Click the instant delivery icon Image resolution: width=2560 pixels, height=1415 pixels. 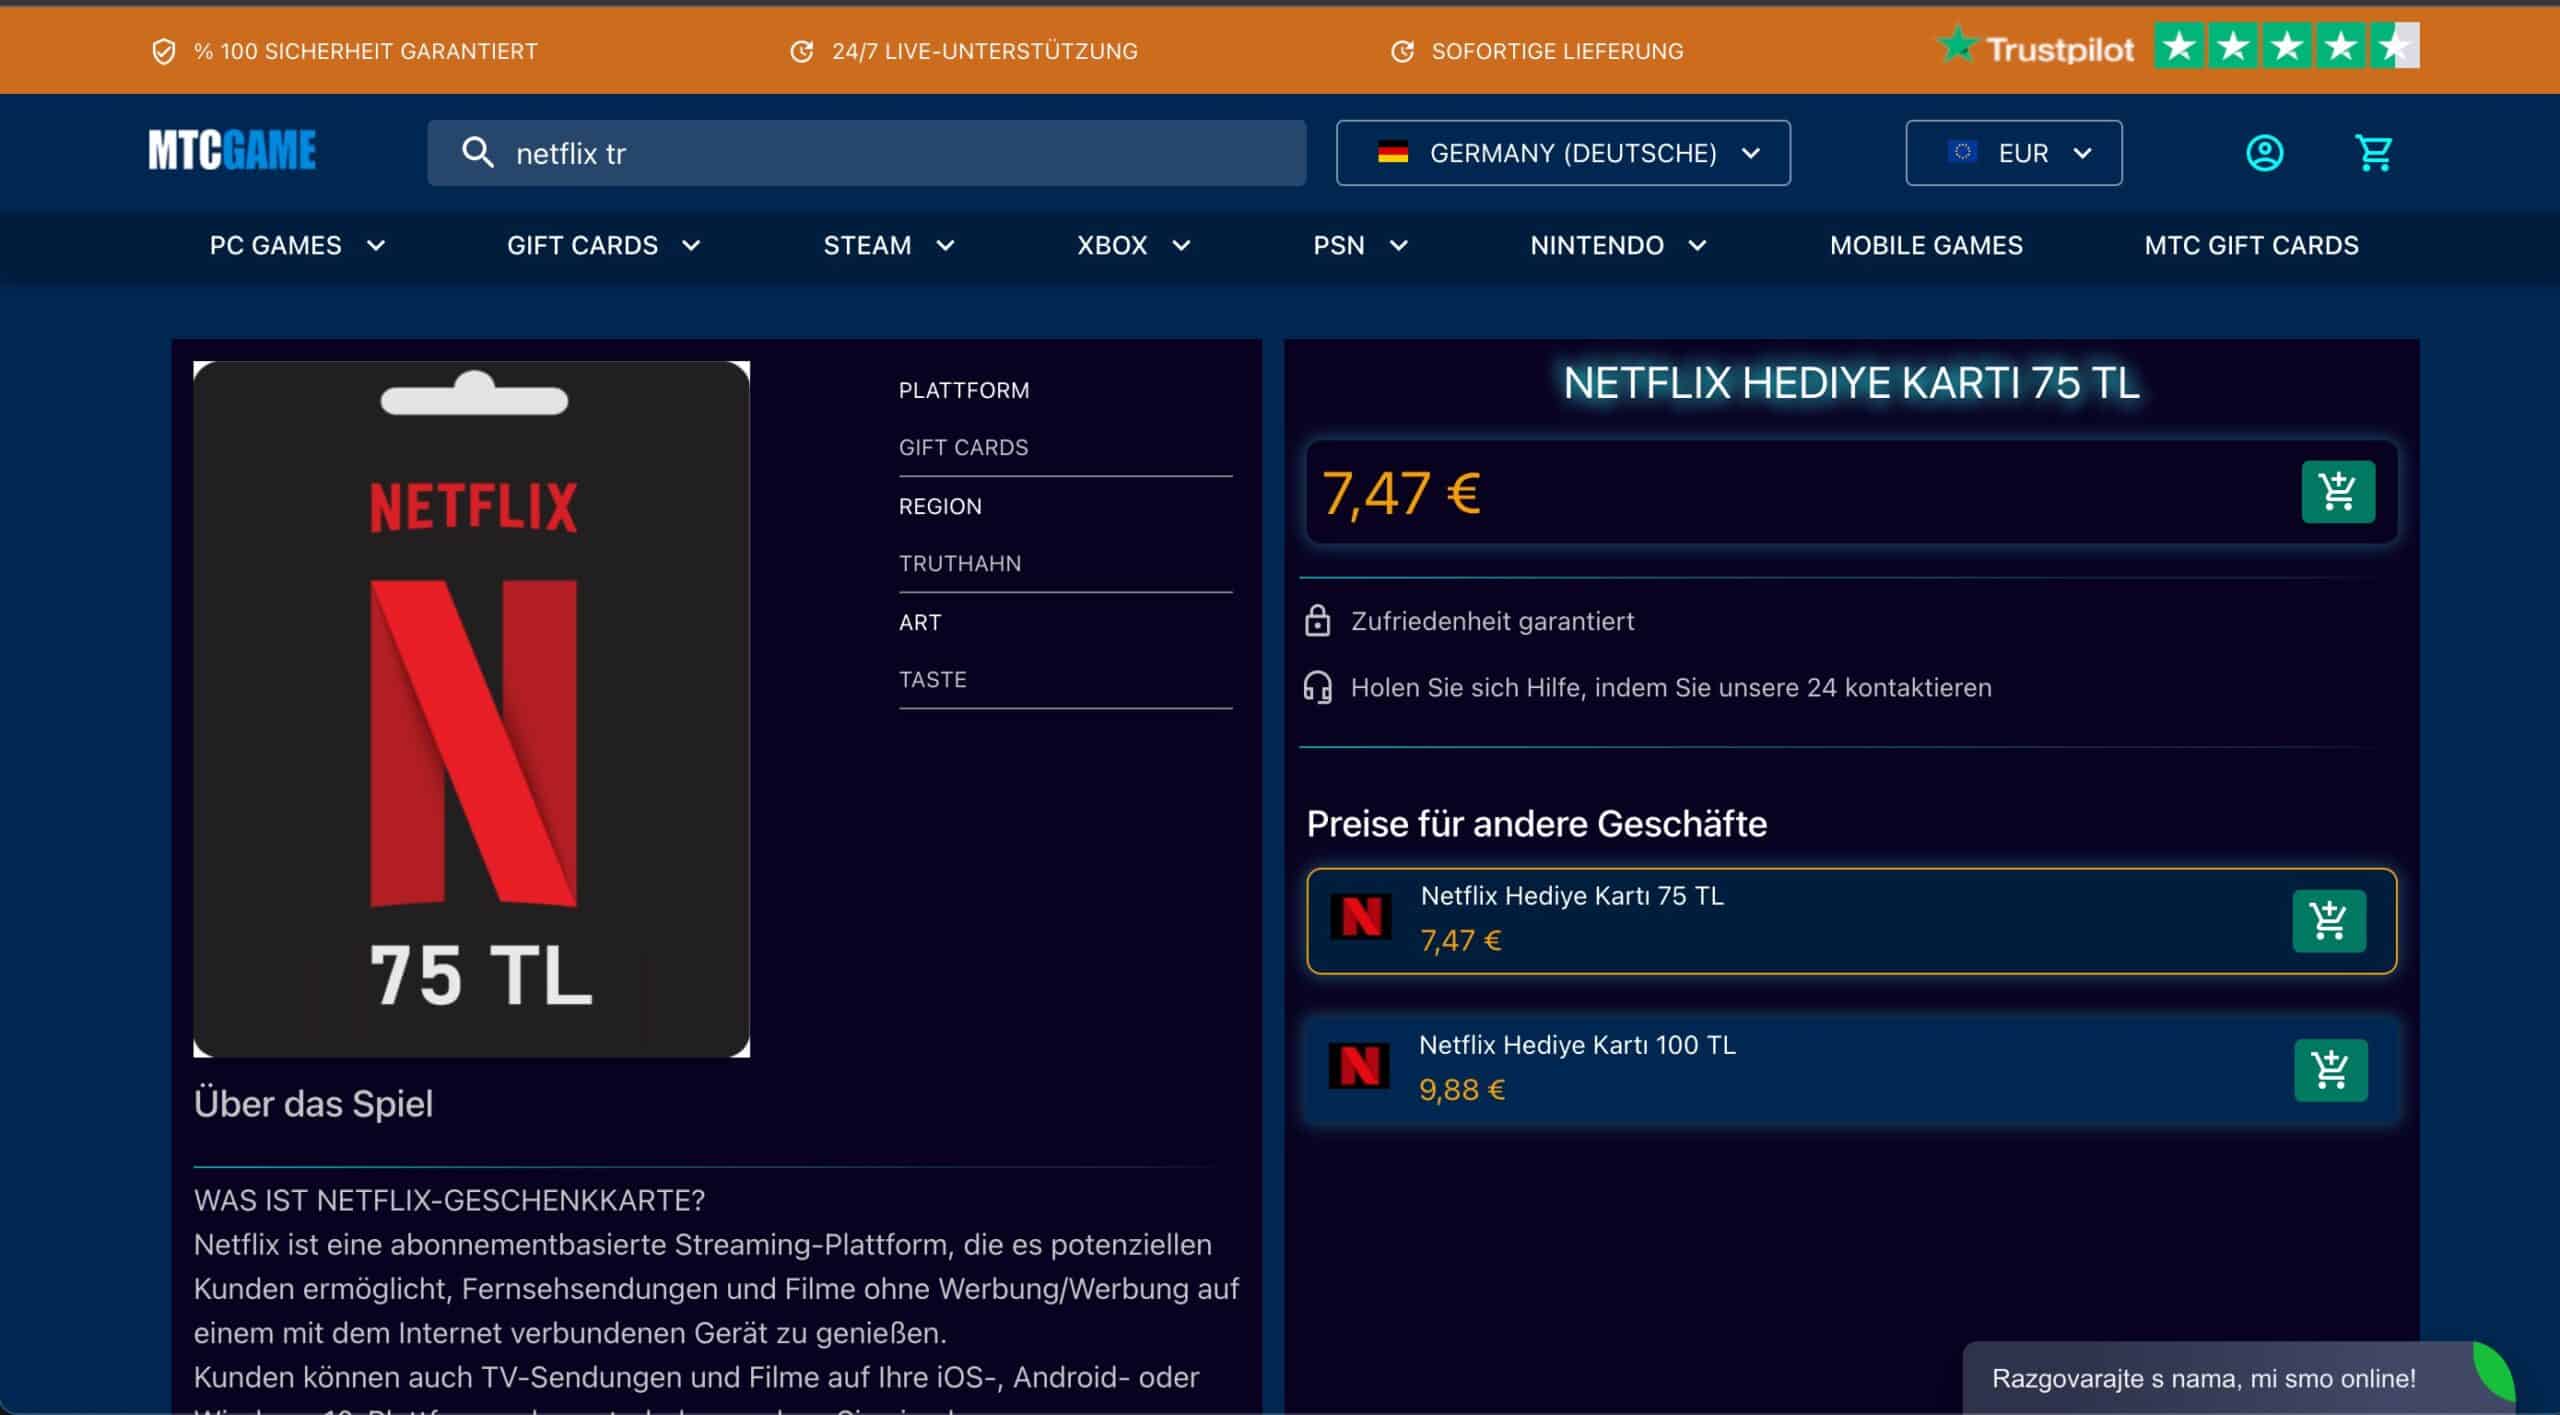tap(1402, 51)
